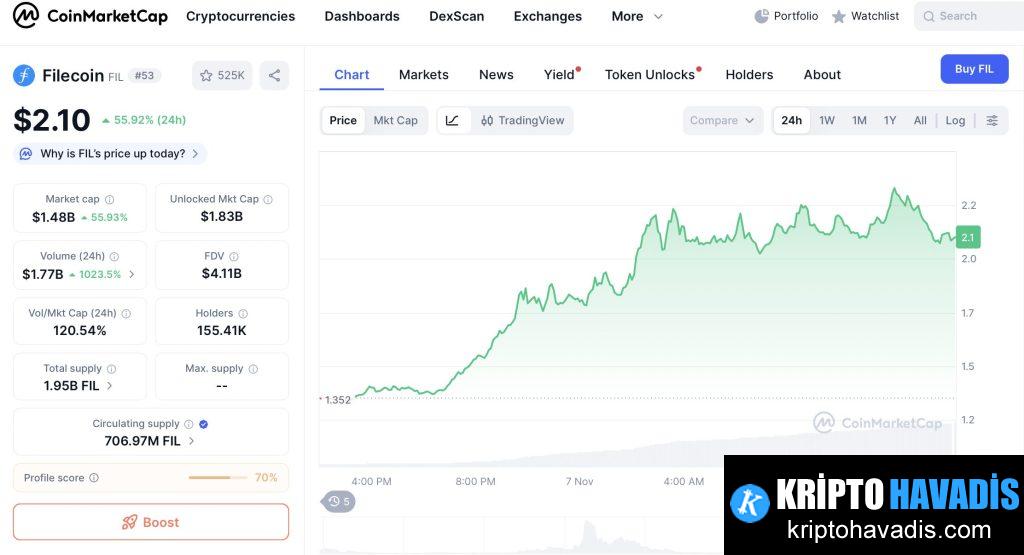Image resolution: width=1024 pixels, height=555 pixels.
Task: Expand Circulating supply 706.97M FIL chevron
Action: 191,441
